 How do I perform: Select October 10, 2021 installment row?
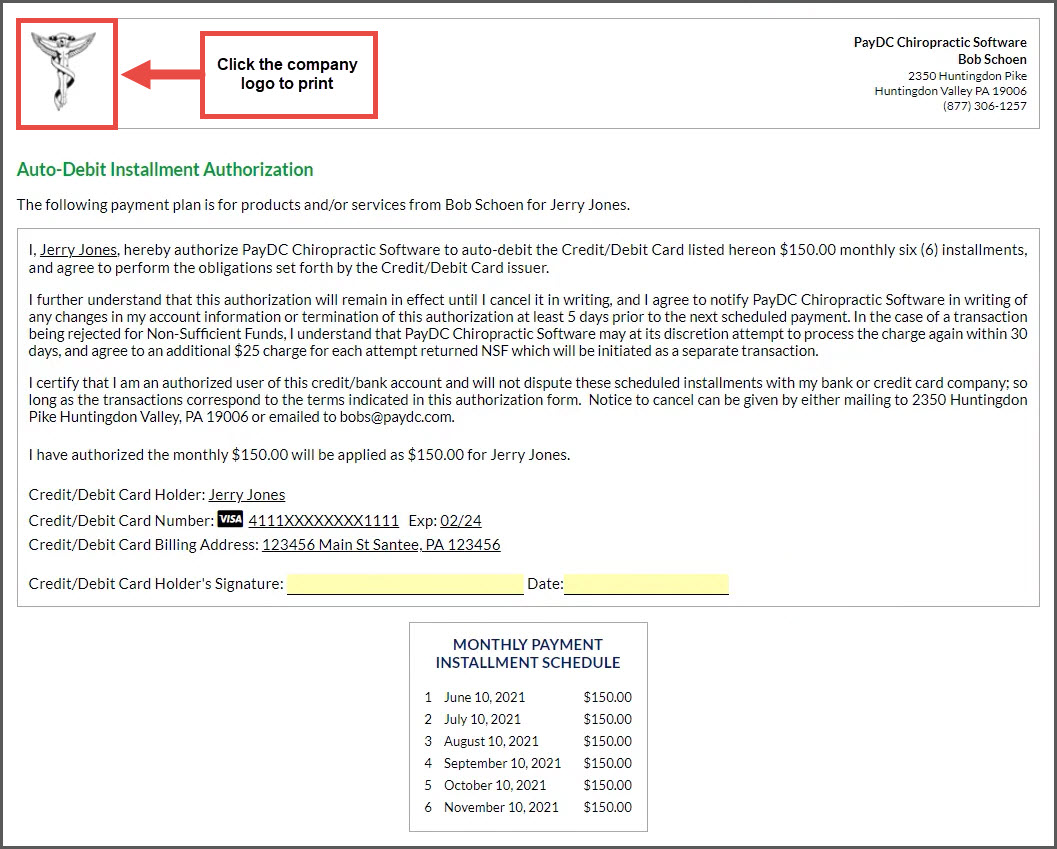pyautogui.click(x=528, y=785)
